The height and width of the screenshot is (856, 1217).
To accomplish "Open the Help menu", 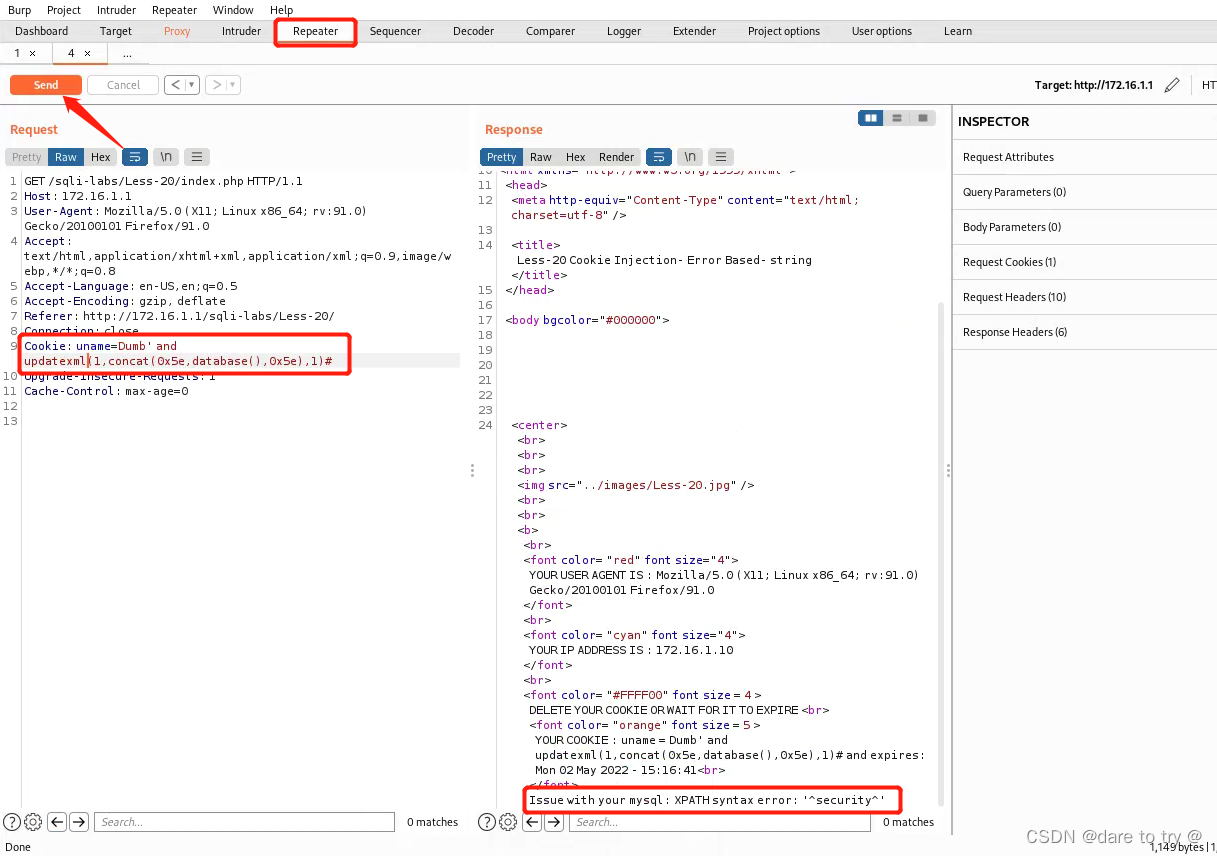I will tap(281, 10).
